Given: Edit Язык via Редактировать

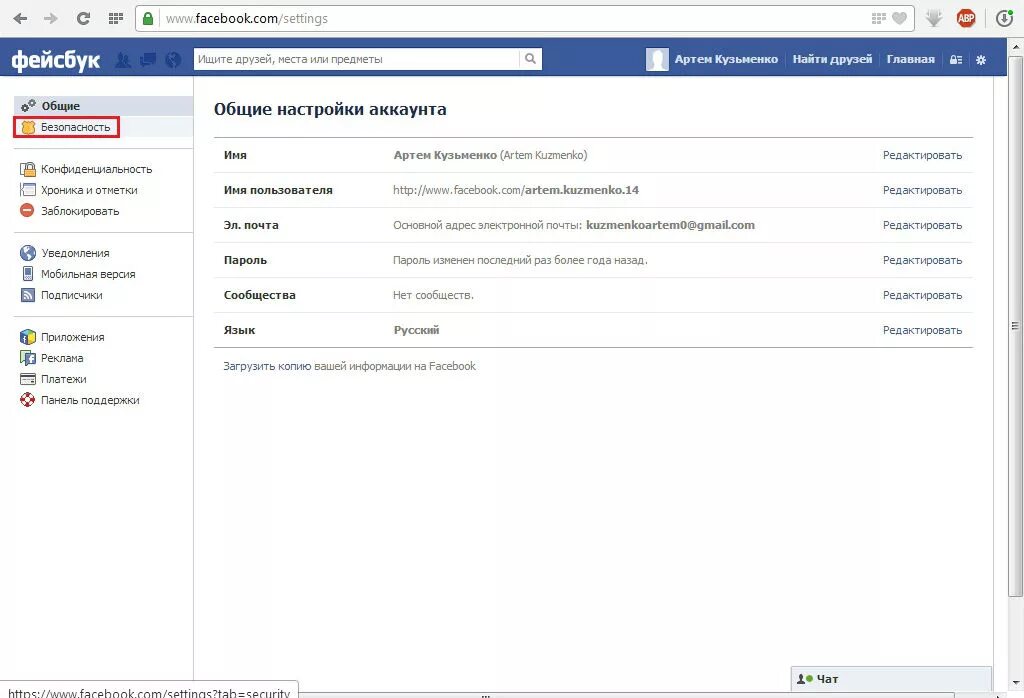Looking at the screenshot, I should (x=922, y=330).
